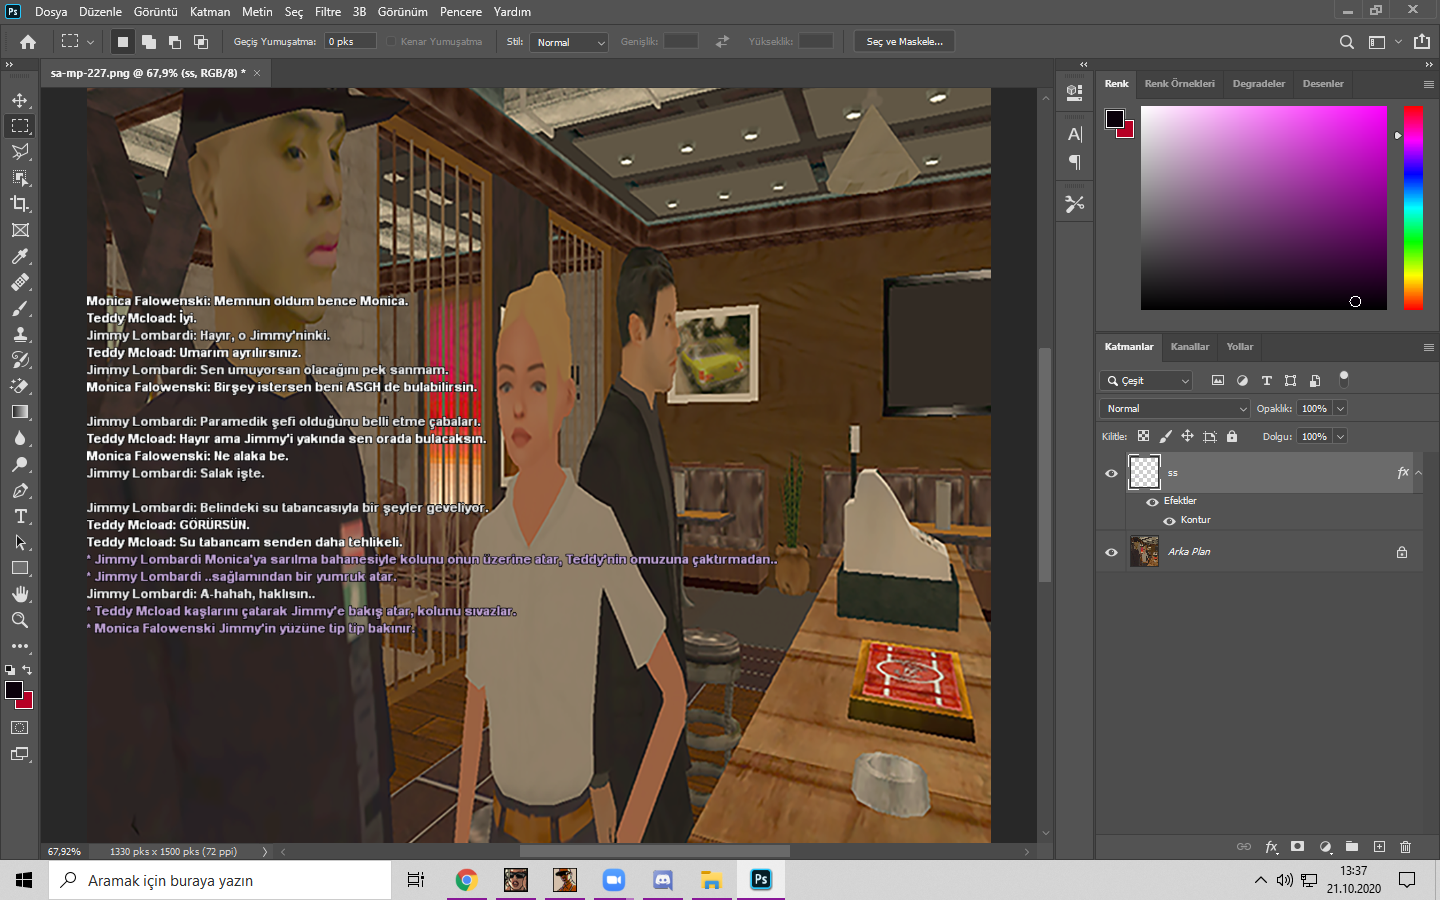
Task: Select the Move tool
Action: coord(20,100)
